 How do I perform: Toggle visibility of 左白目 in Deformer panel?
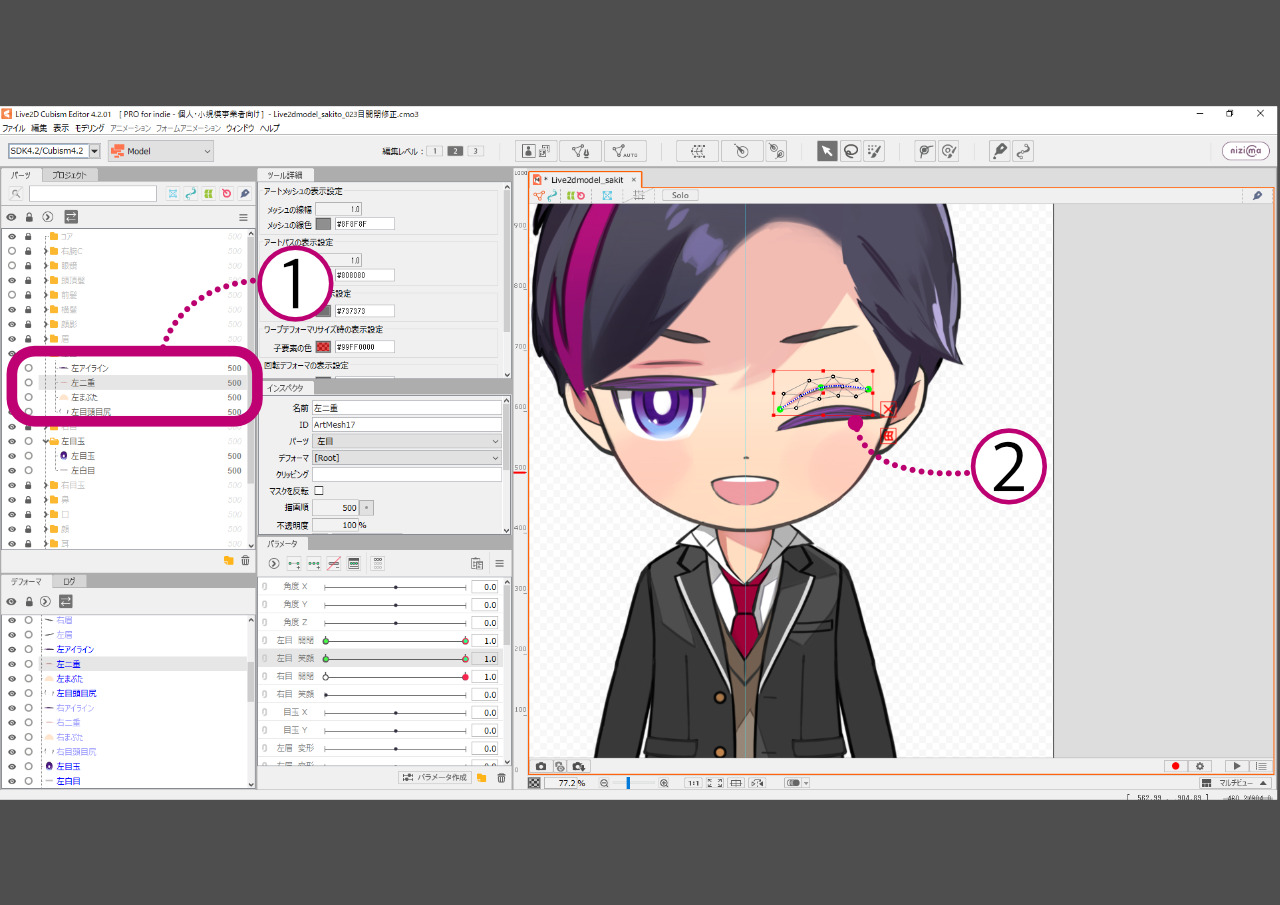coord(12,781)
